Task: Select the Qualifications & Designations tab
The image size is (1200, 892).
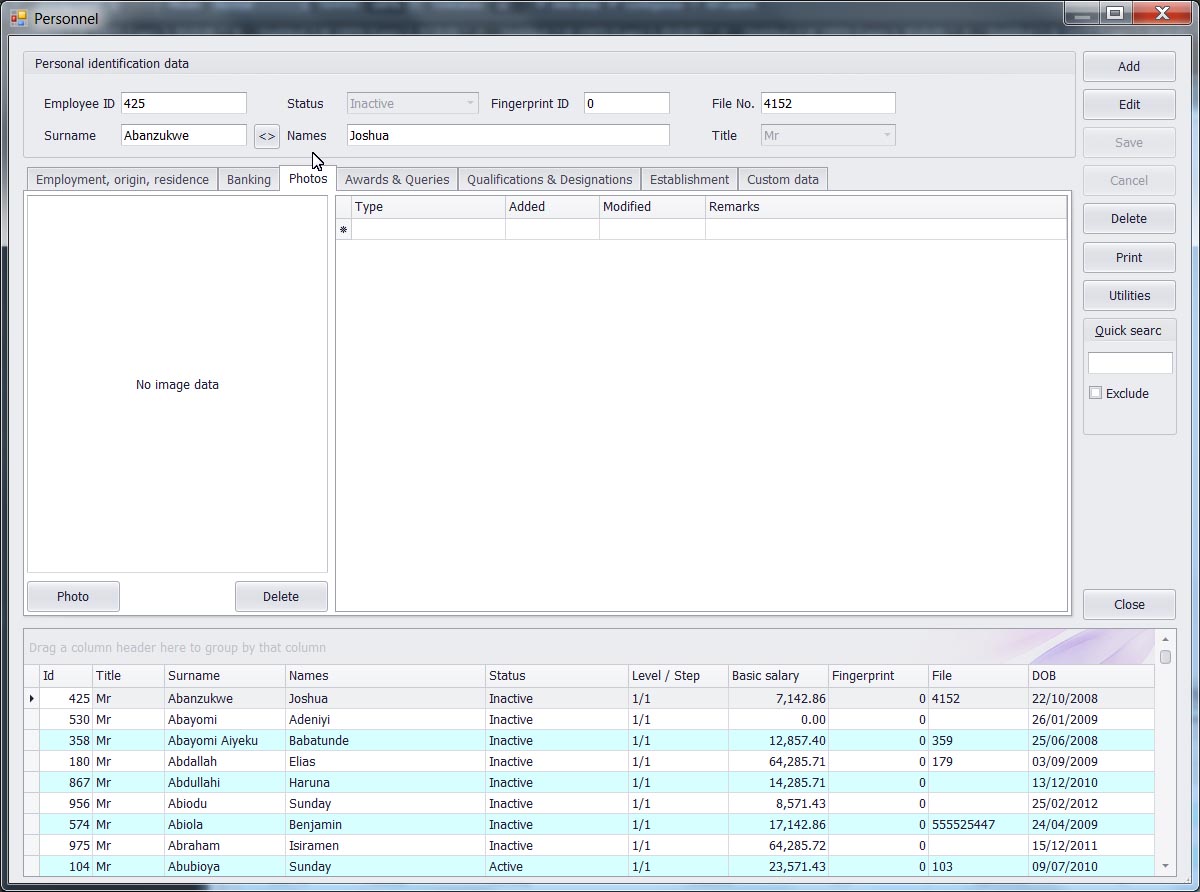Action: [549, 180]
